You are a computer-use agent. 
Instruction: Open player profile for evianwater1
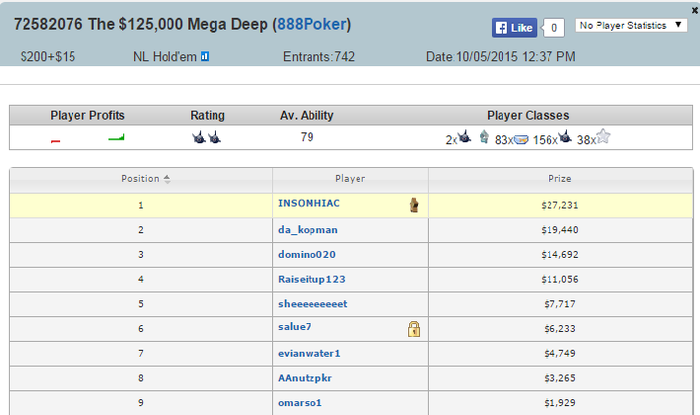309,352
